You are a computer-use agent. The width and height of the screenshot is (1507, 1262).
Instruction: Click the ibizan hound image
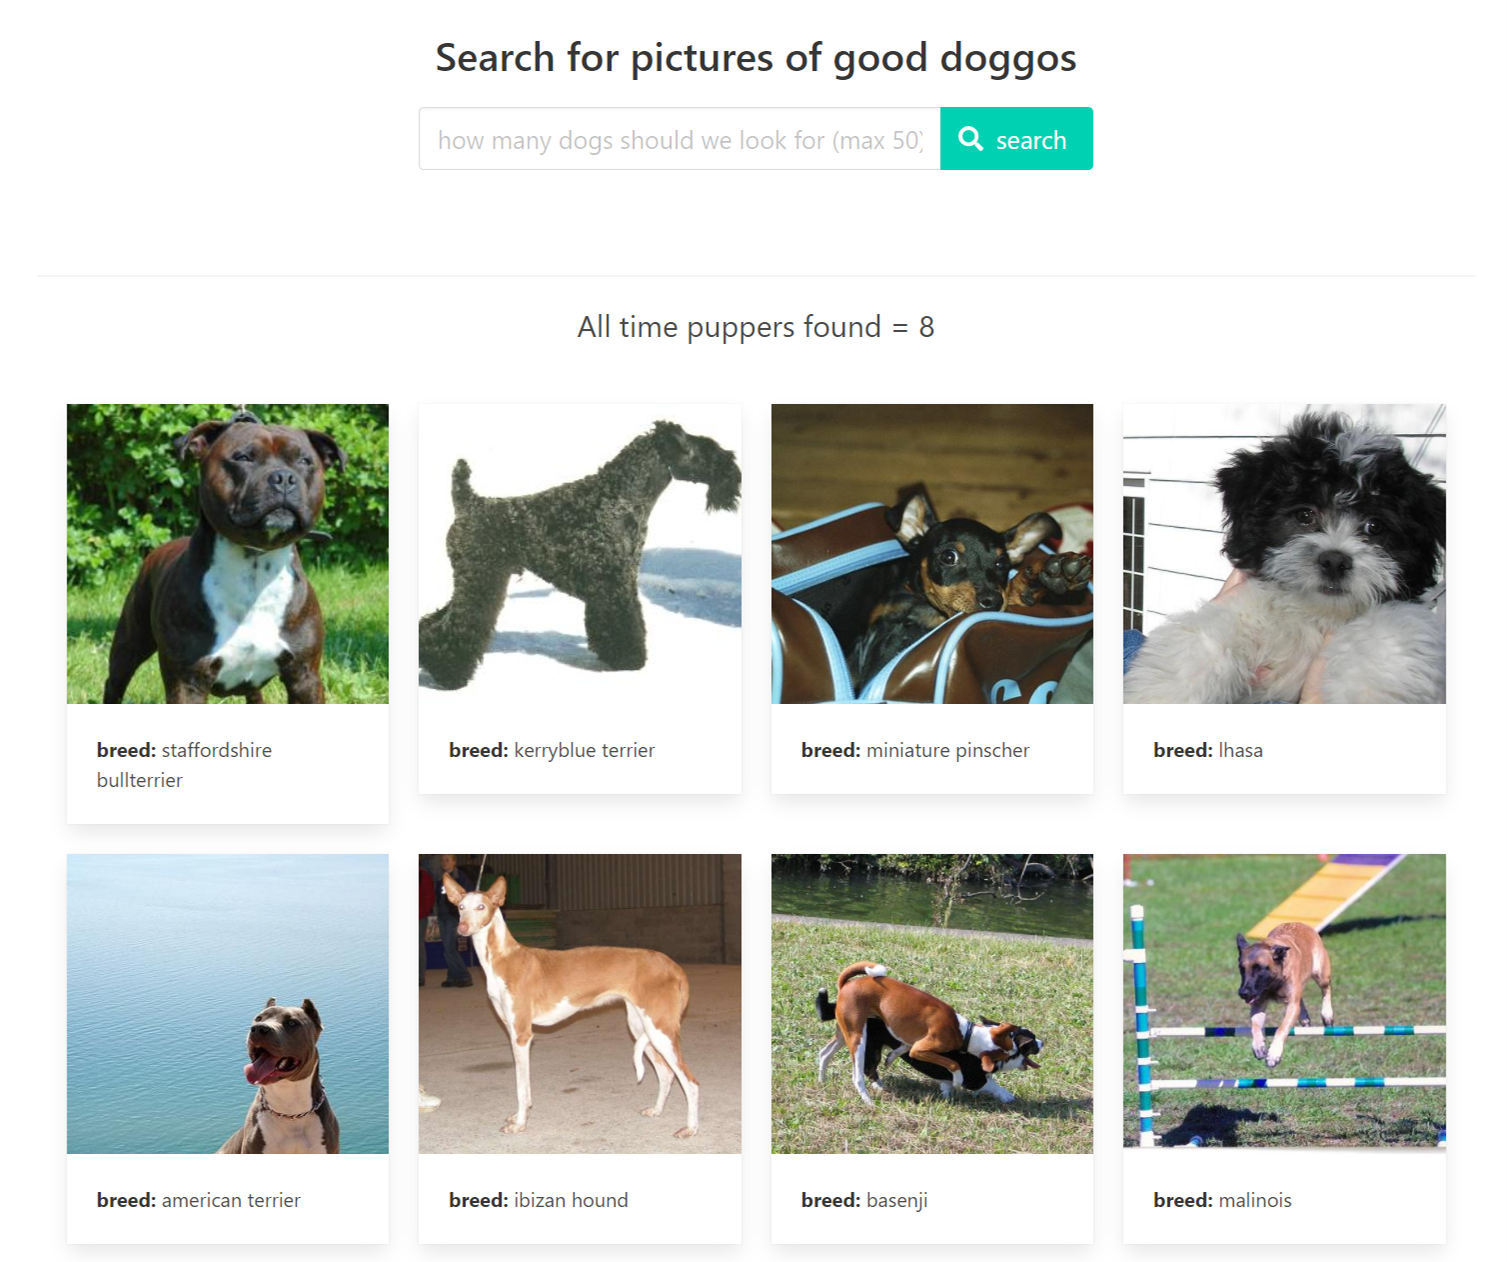point(580,1004)
